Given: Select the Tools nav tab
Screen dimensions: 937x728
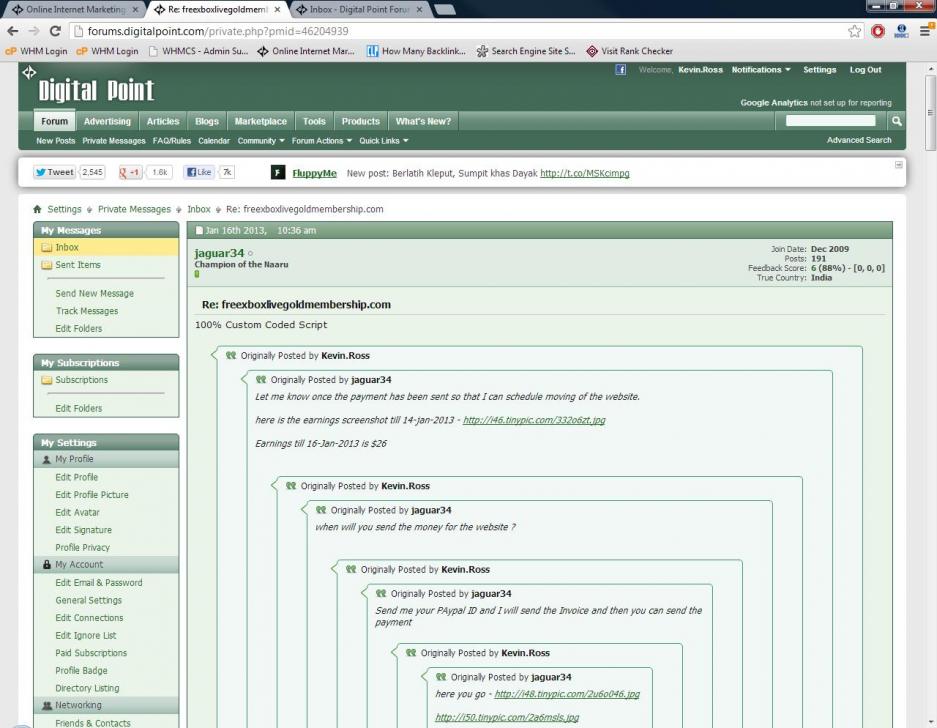Looking at the screenshot, I should (x=314, y=121).
